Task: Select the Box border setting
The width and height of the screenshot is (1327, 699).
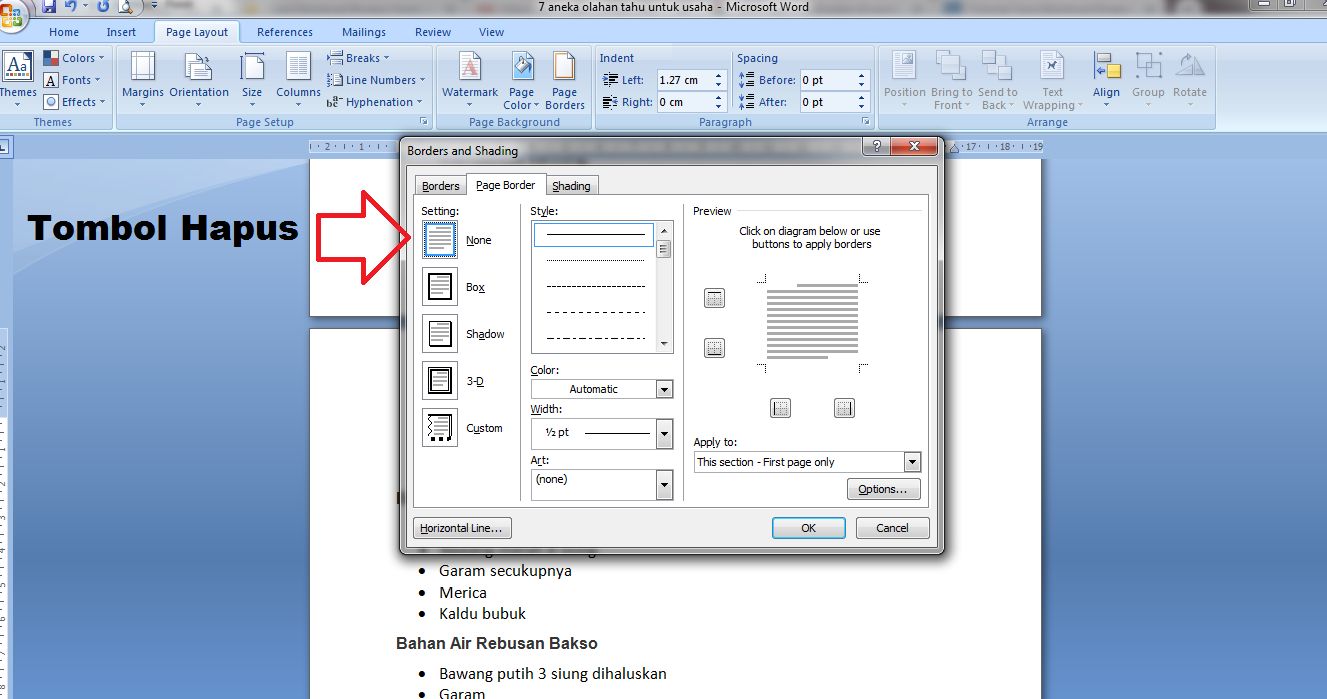Action: click(440, 286)
